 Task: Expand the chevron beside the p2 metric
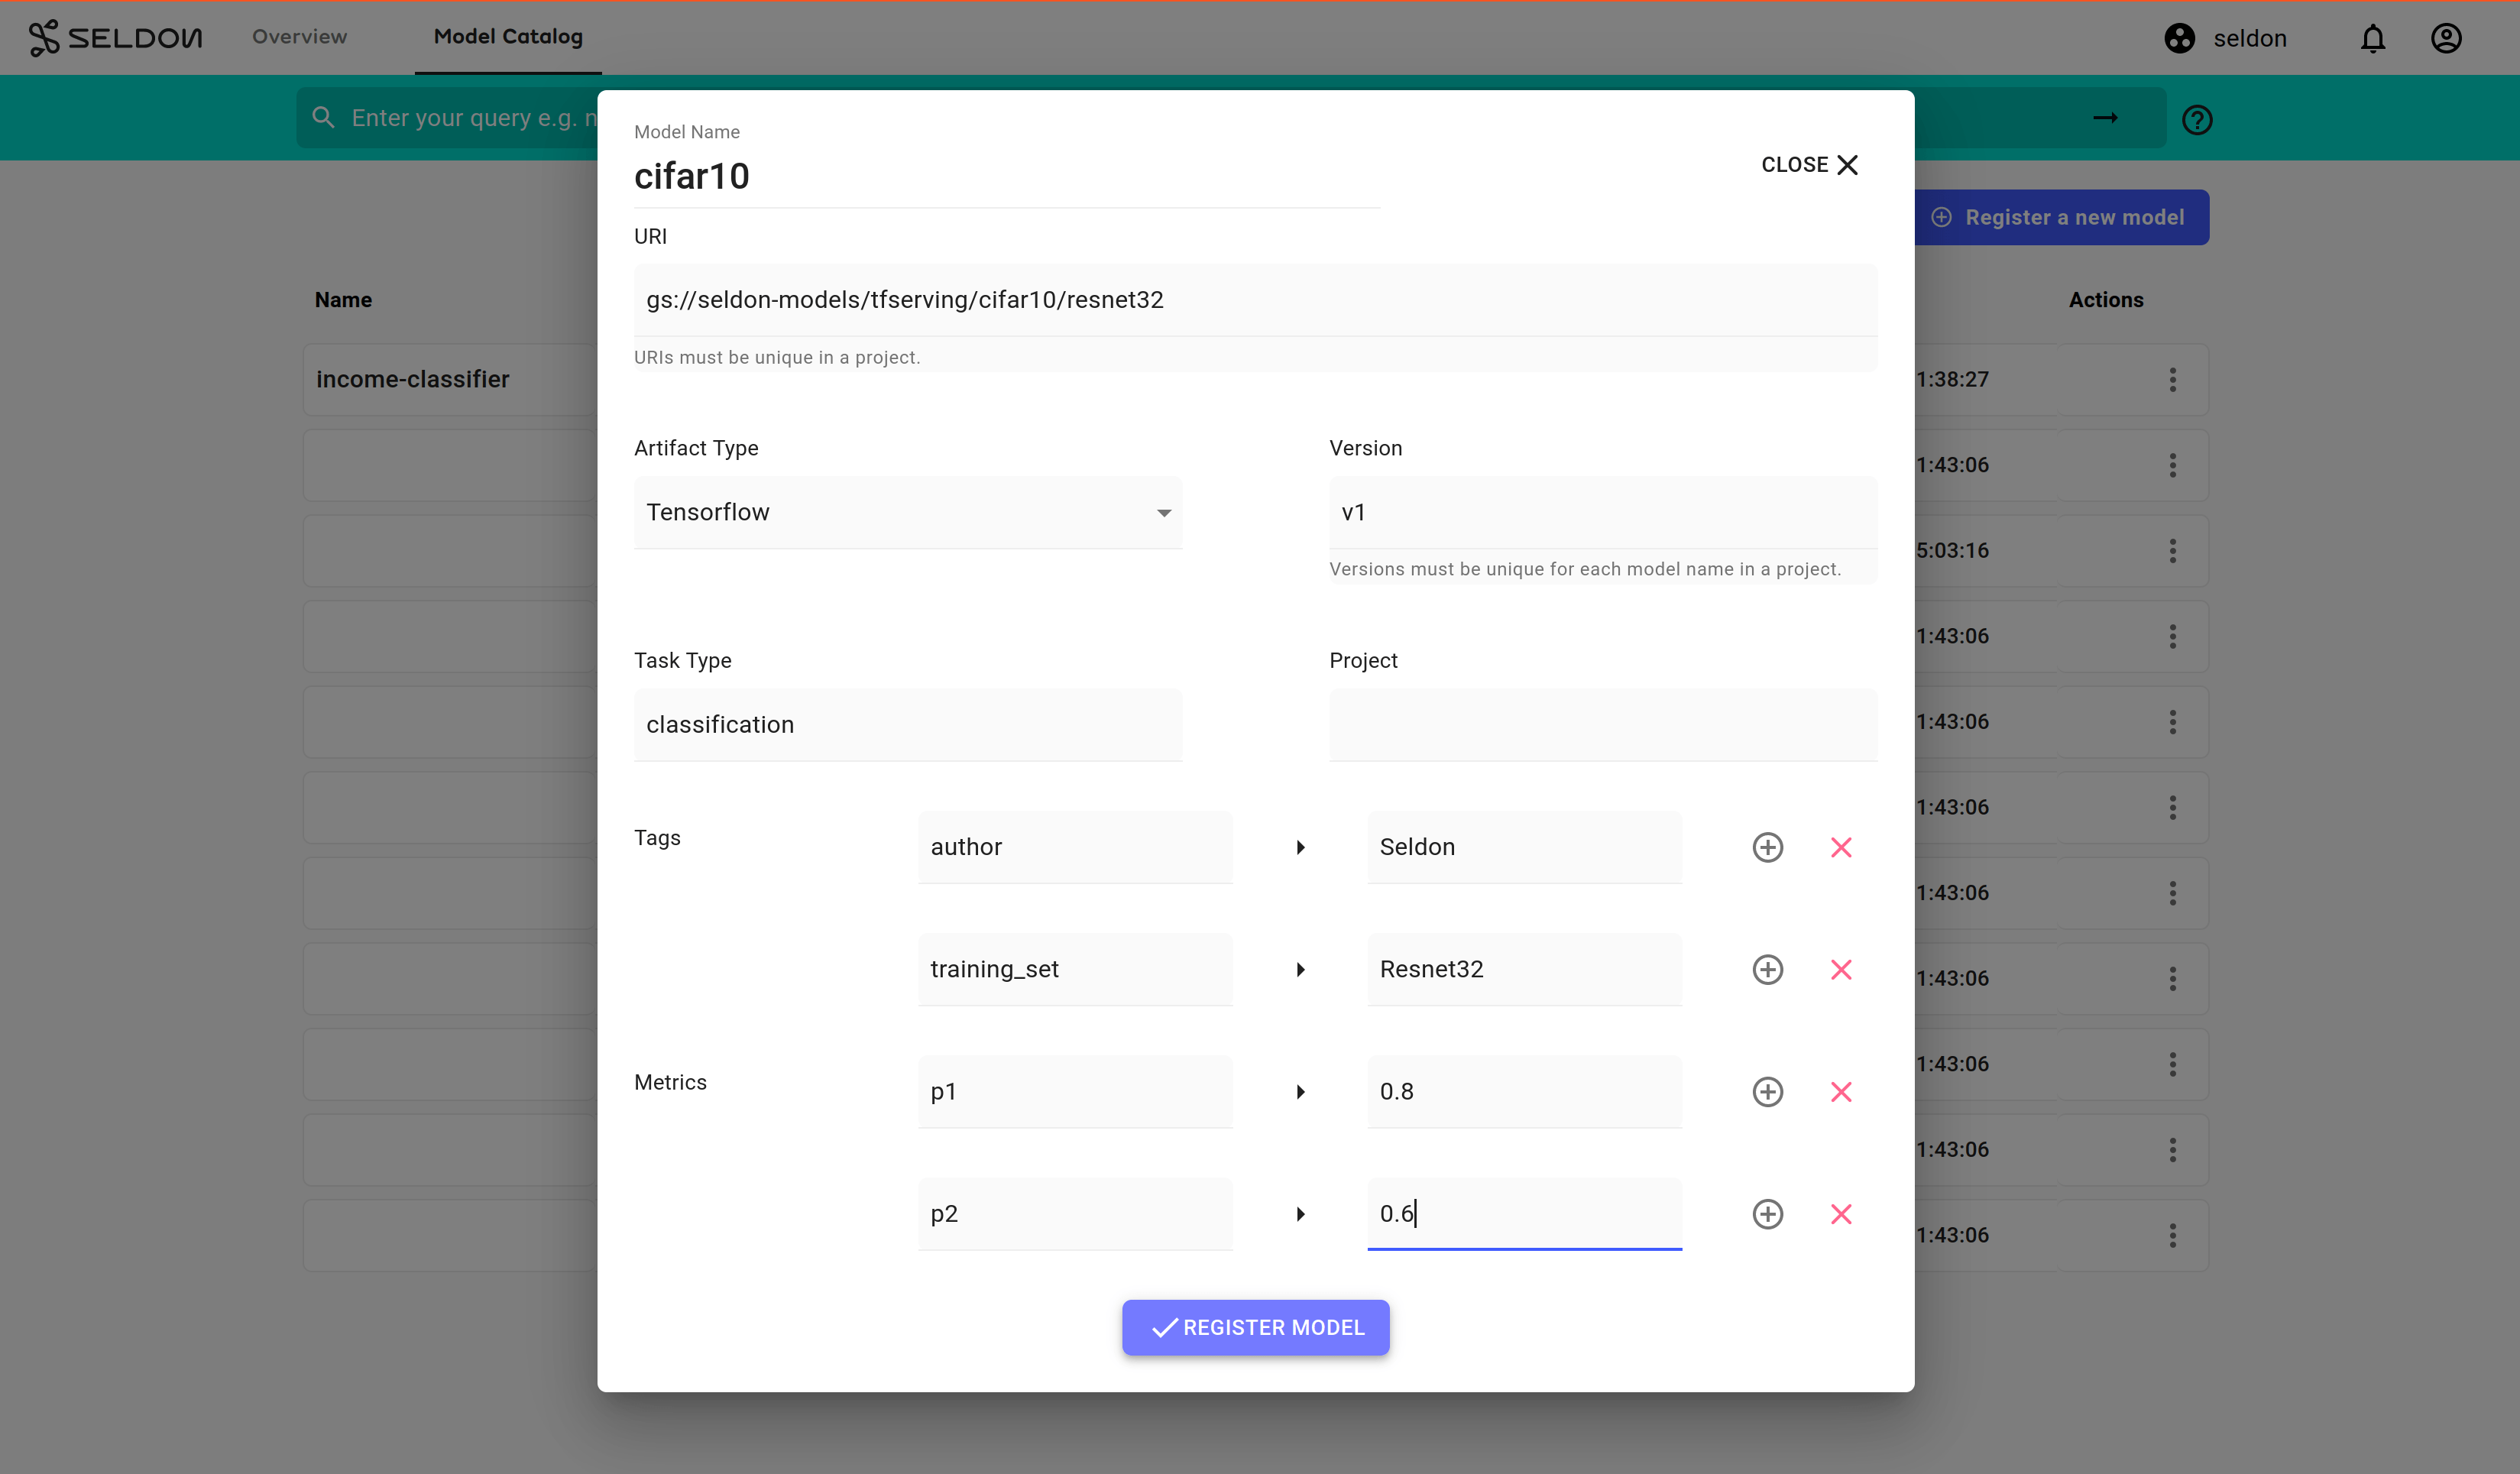1300,1214
